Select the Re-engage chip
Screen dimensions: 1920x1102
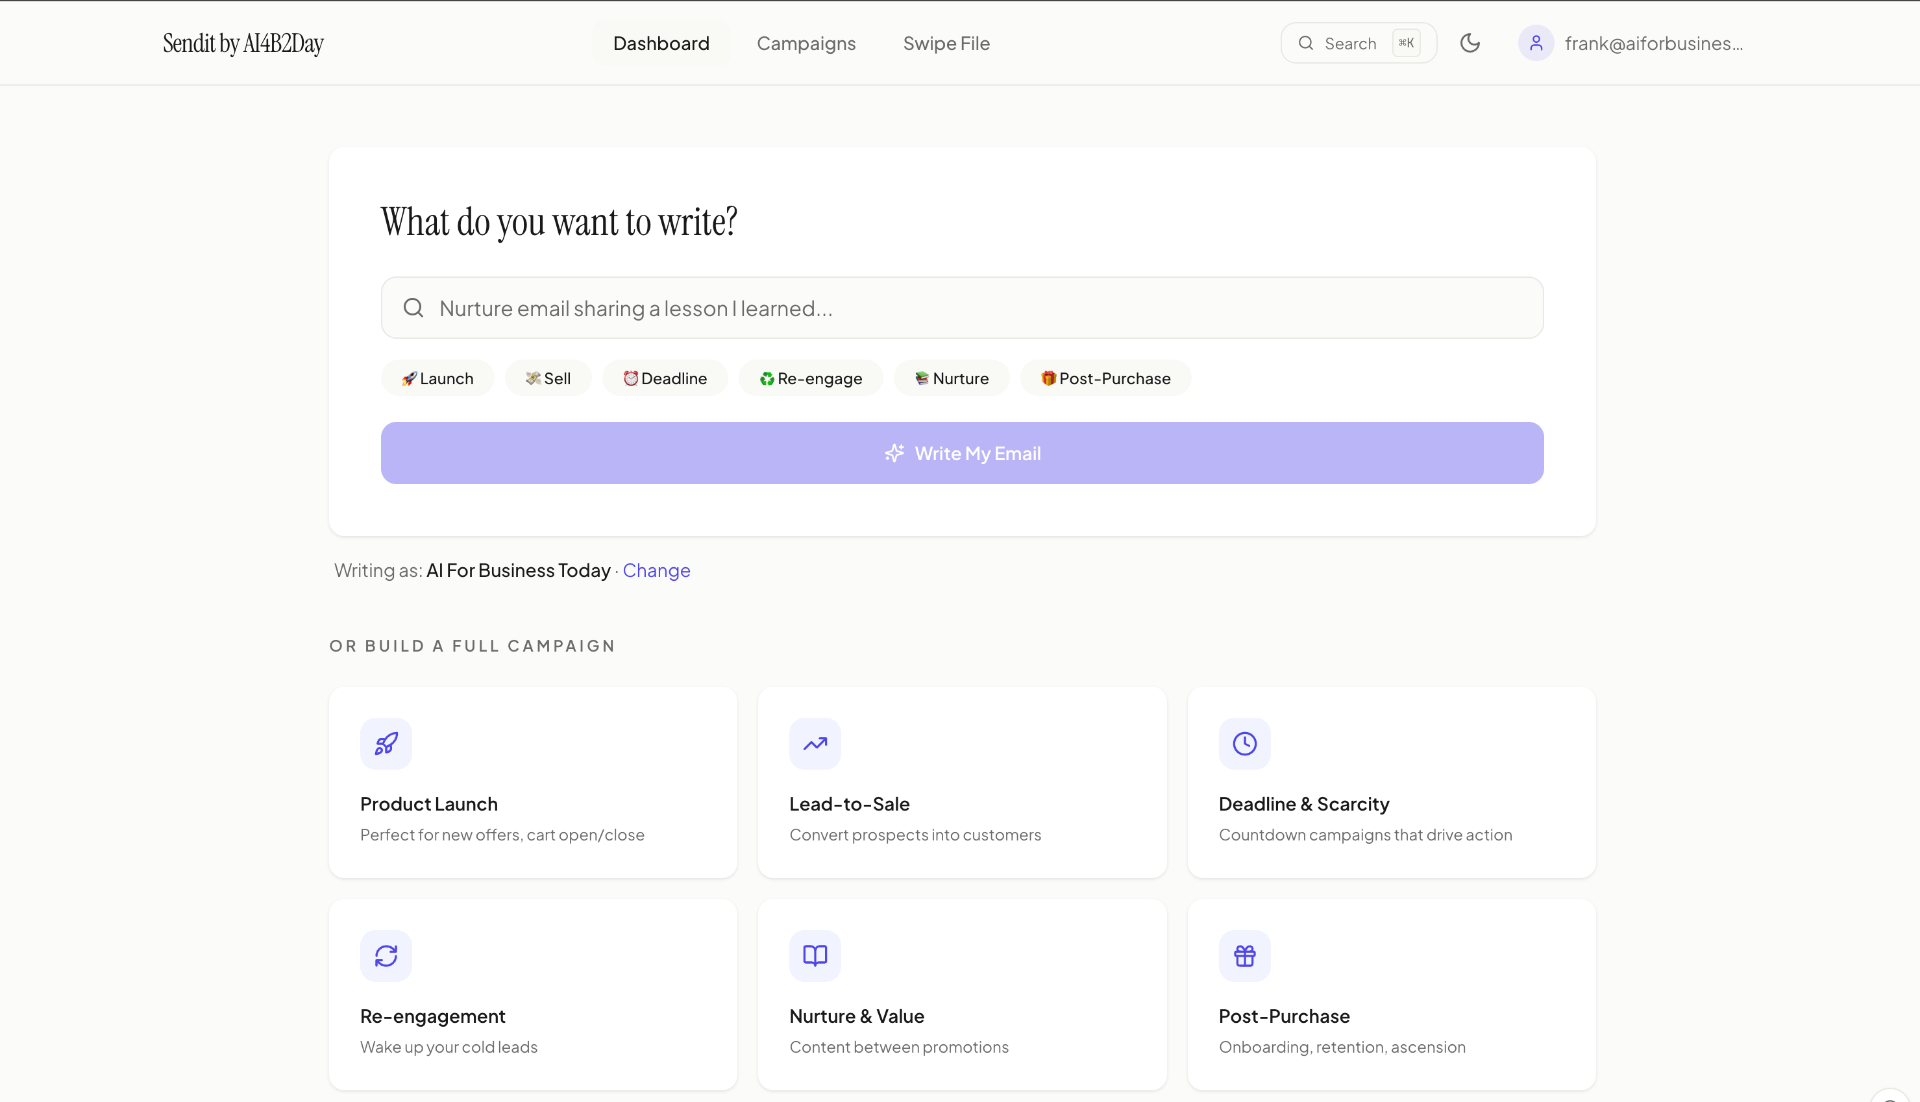810,378
